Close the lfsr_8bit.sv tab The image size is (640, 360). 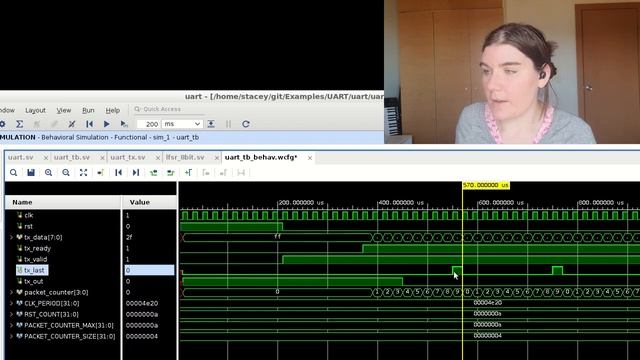click(x=217, y=158)
